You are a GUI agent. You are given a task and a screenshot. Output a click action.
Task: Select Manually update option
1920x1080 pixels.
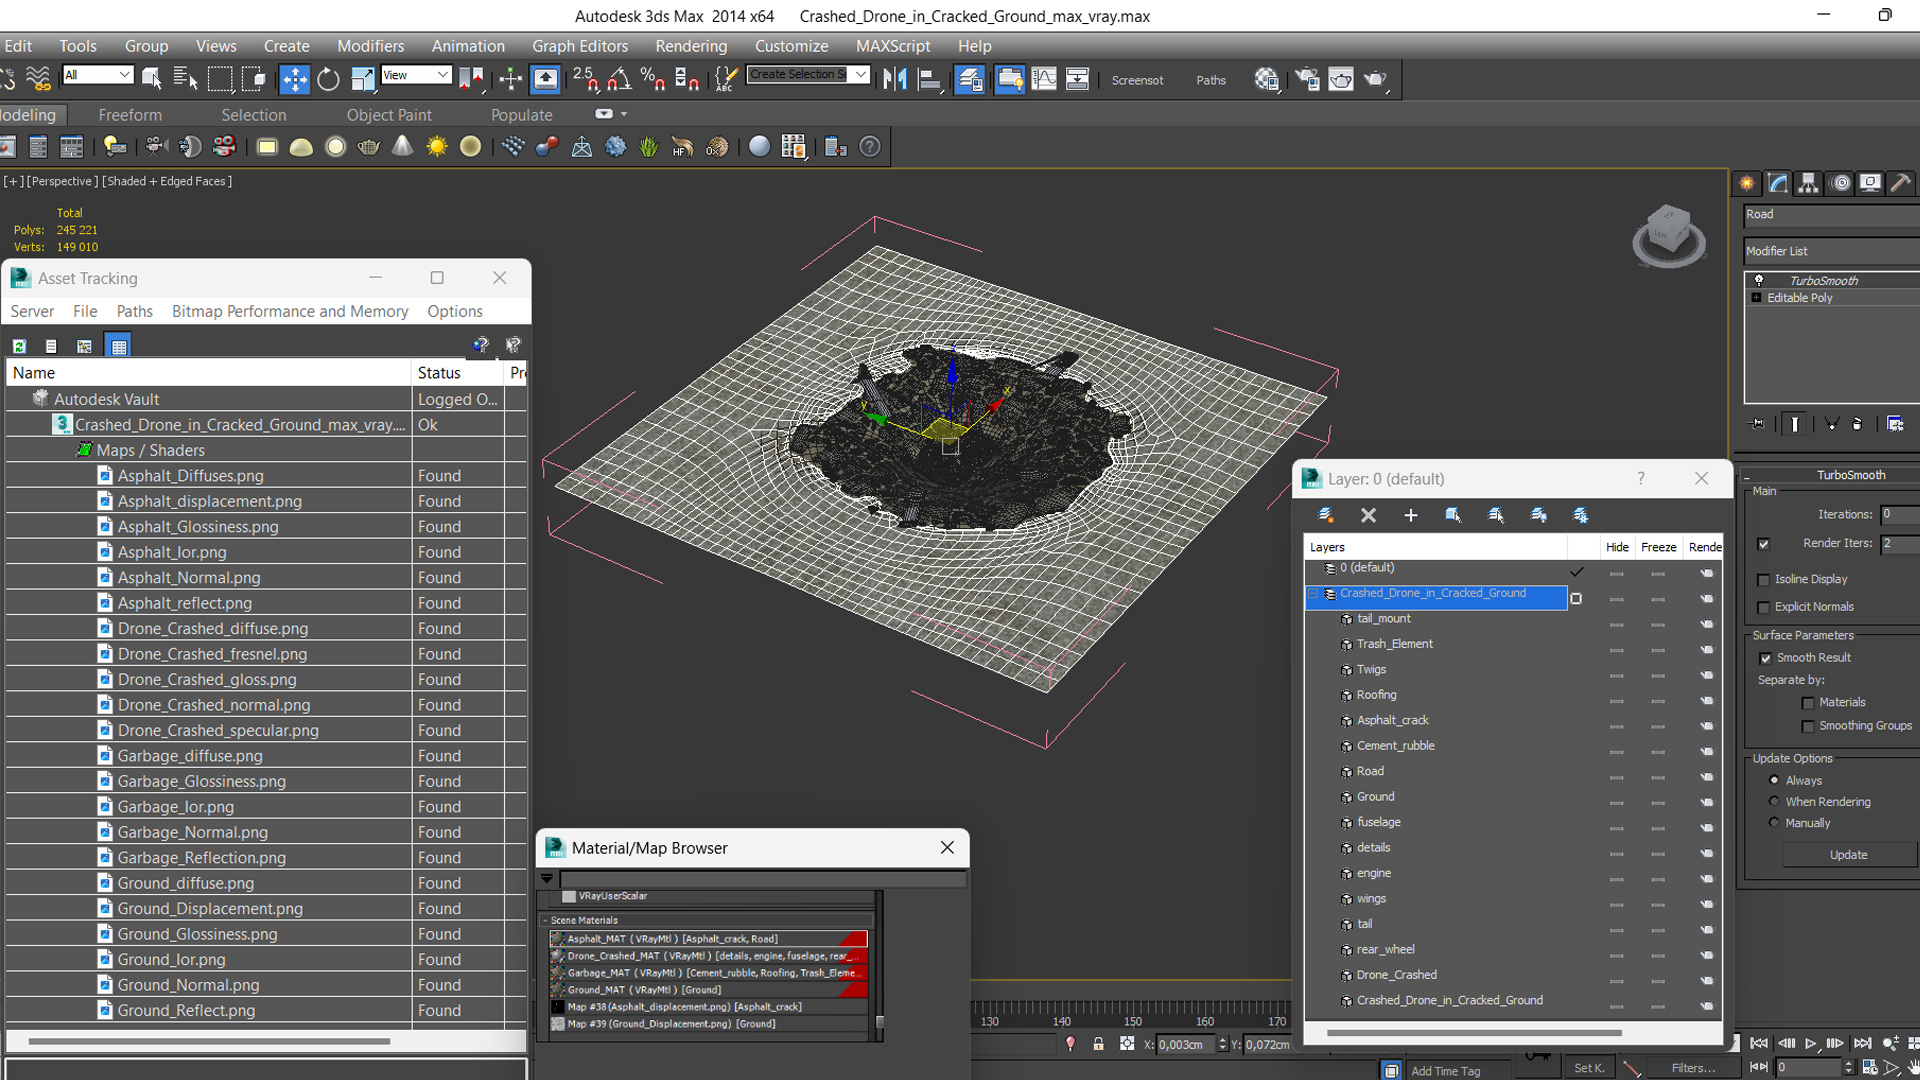click(1774, 822)
